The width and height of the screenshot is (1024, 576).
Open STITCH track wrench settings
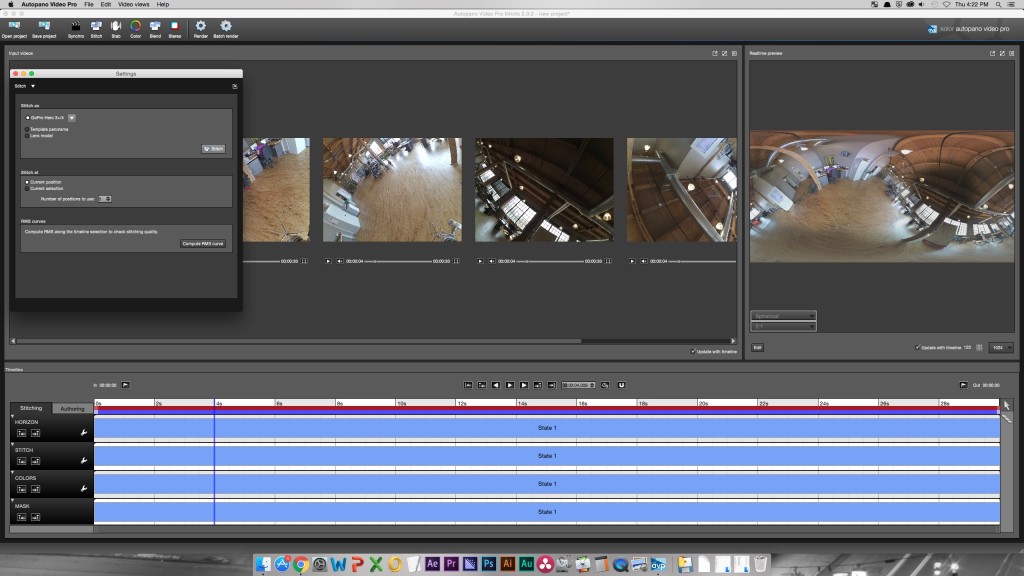[84, 460]
